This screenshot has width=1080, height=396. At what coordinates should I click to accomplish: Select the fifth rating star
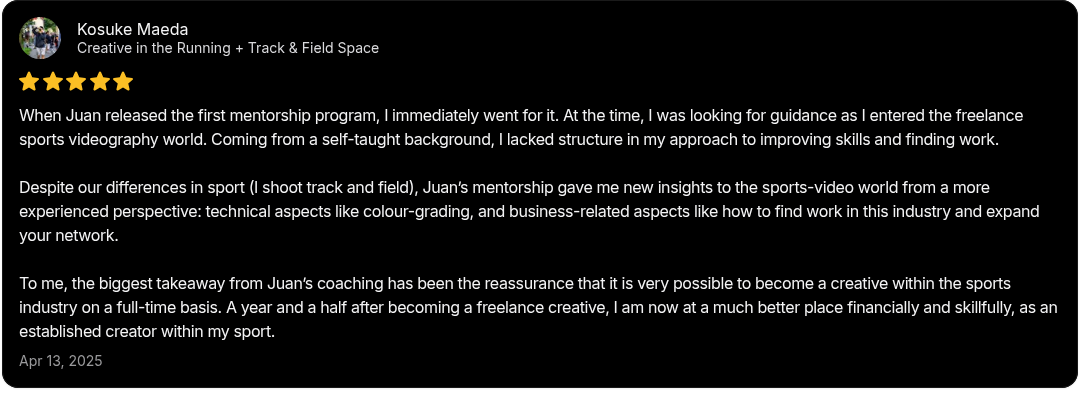click(123, 83)
